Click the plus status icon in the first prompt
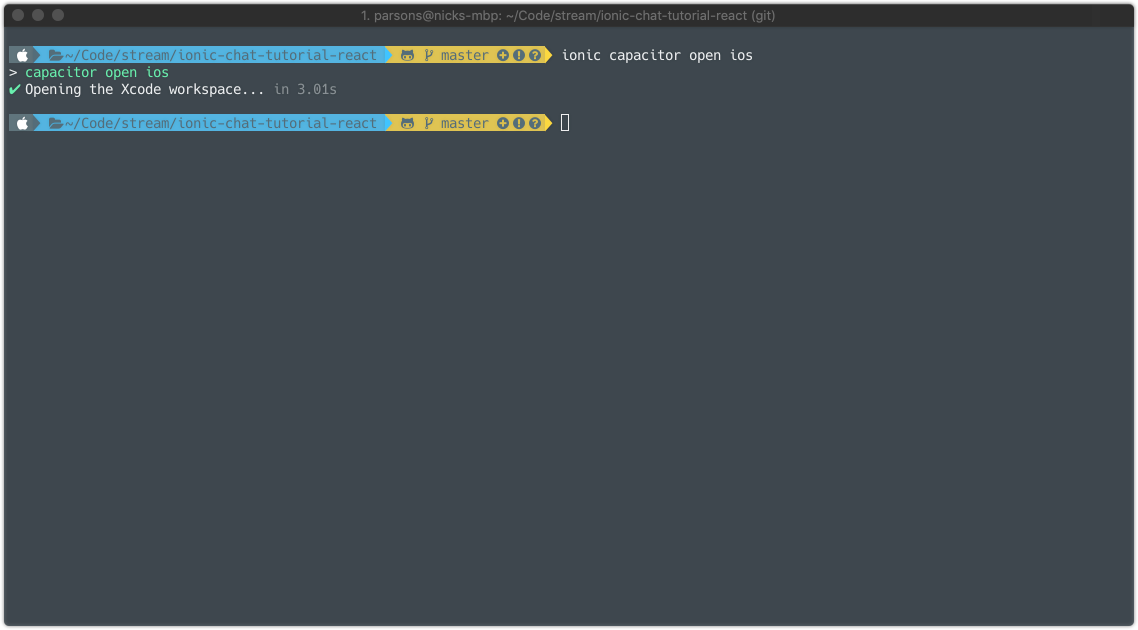This screenshot has height=630, width=1138. tap(503, 55)
